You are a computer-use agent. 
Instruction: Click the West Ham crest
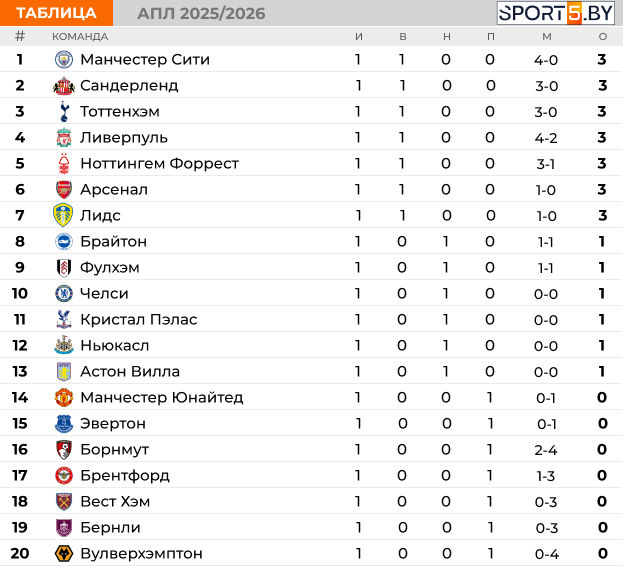pyautogui.click(x=64, y=501)
